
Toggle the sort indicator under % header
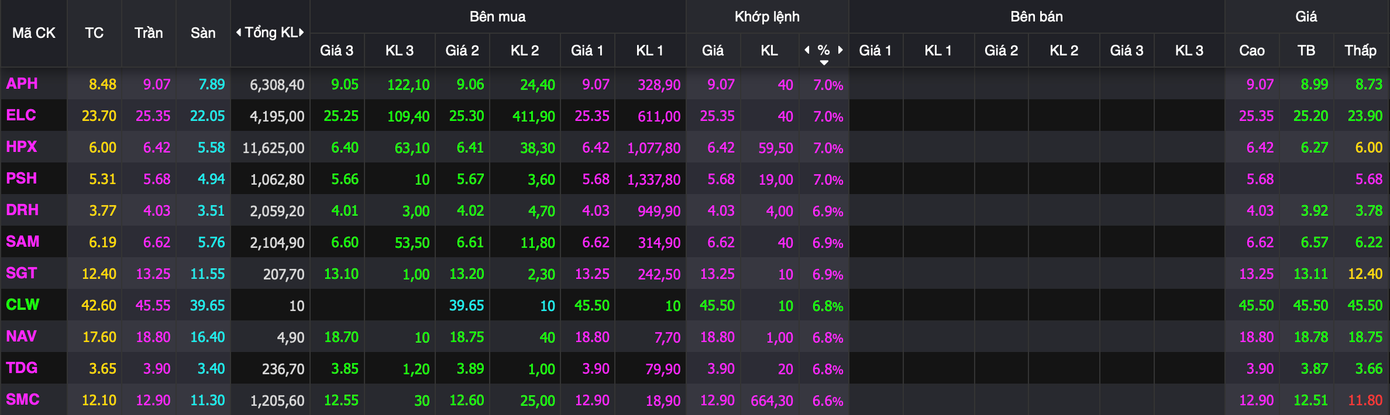point(824,62)
